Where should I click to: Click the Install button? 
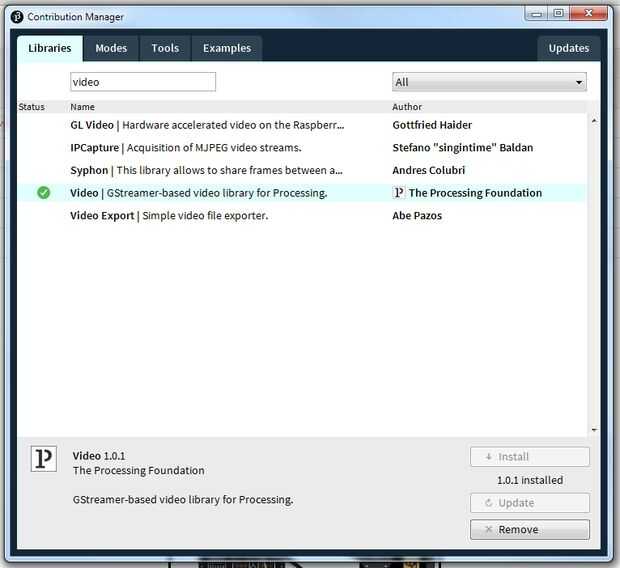pyautogui.click(x=529, y=457)
